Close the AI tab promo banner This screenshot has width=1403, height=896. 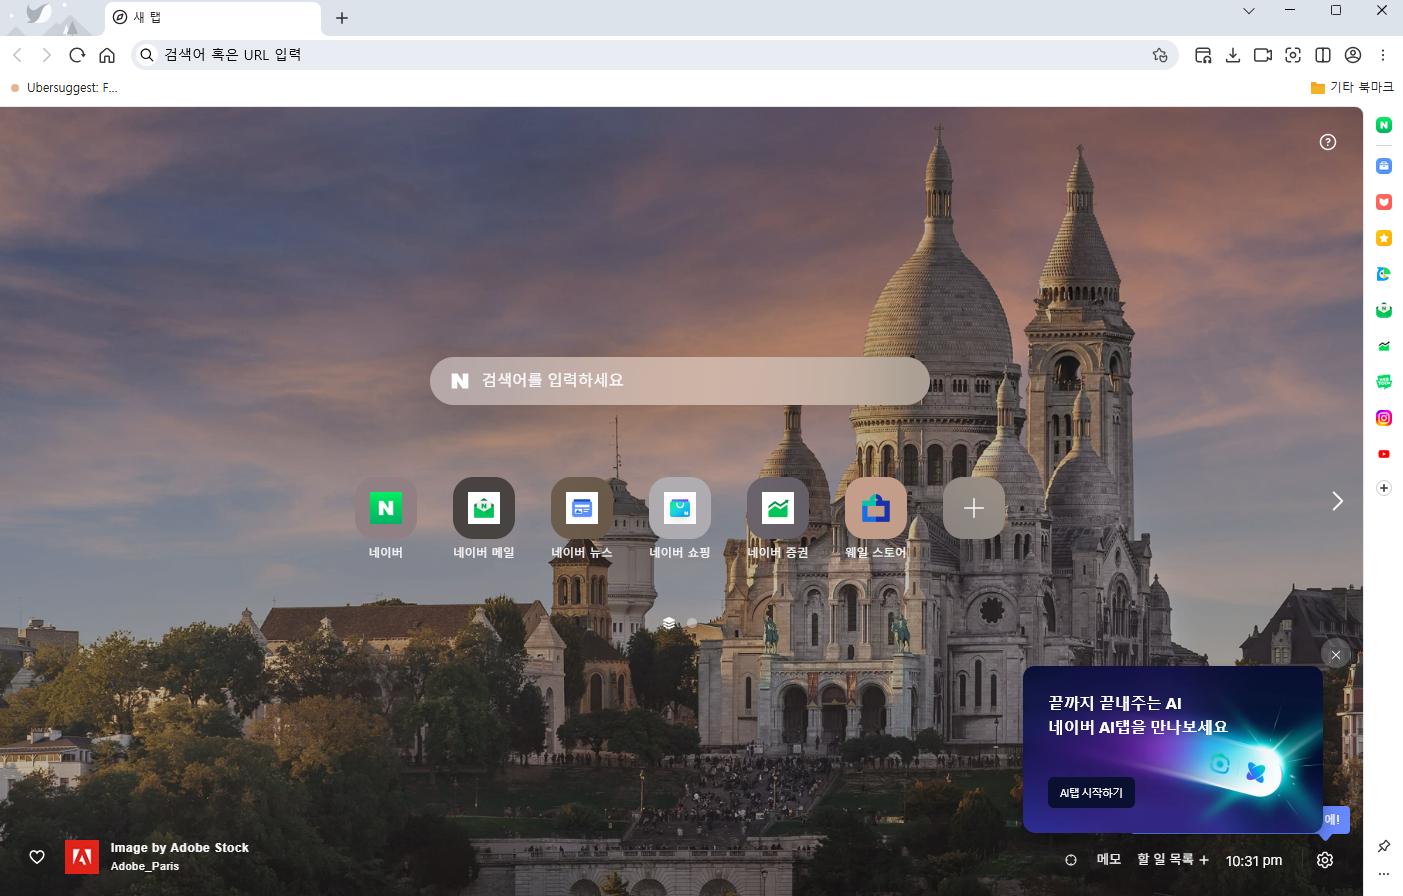coord(1336,655)
